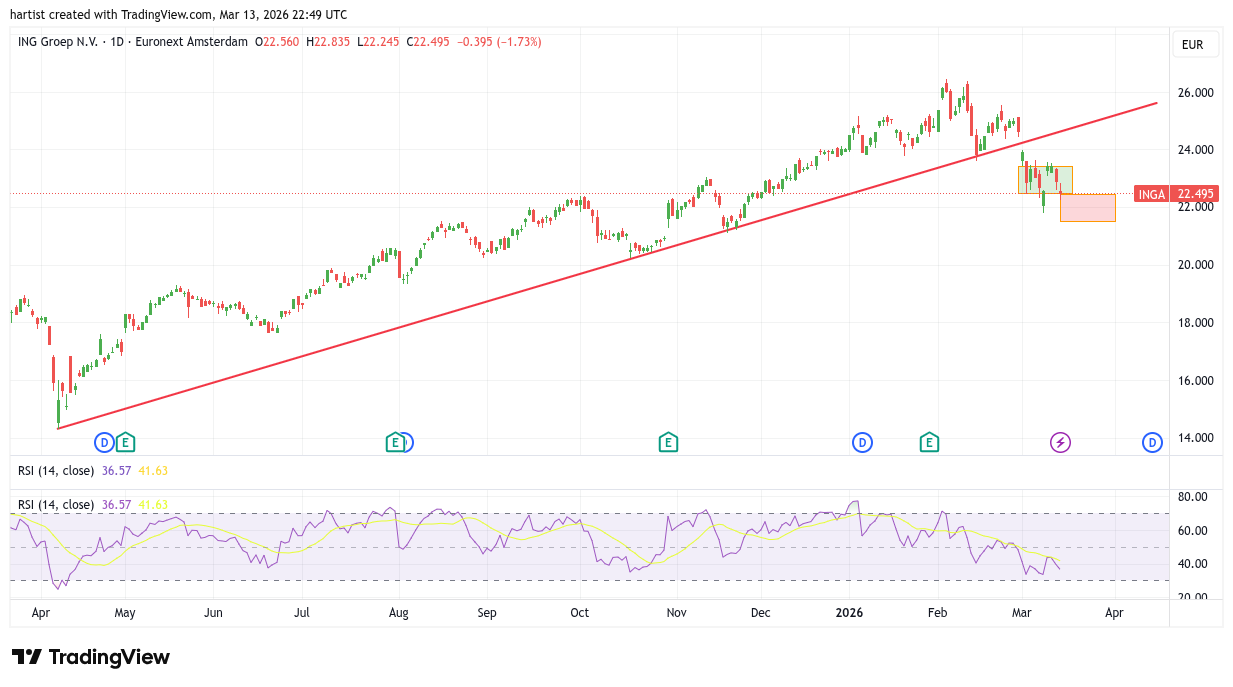Click the lower RSI (14, close) legend
Screen dimensions: 1233x687
point(56,505)
